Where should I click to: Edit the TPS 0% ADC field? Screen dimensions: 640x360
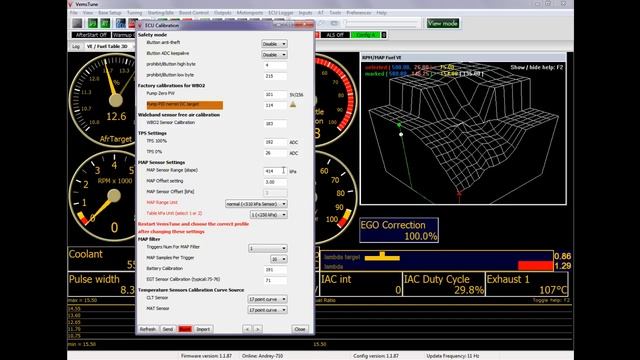tap(275, 153)
